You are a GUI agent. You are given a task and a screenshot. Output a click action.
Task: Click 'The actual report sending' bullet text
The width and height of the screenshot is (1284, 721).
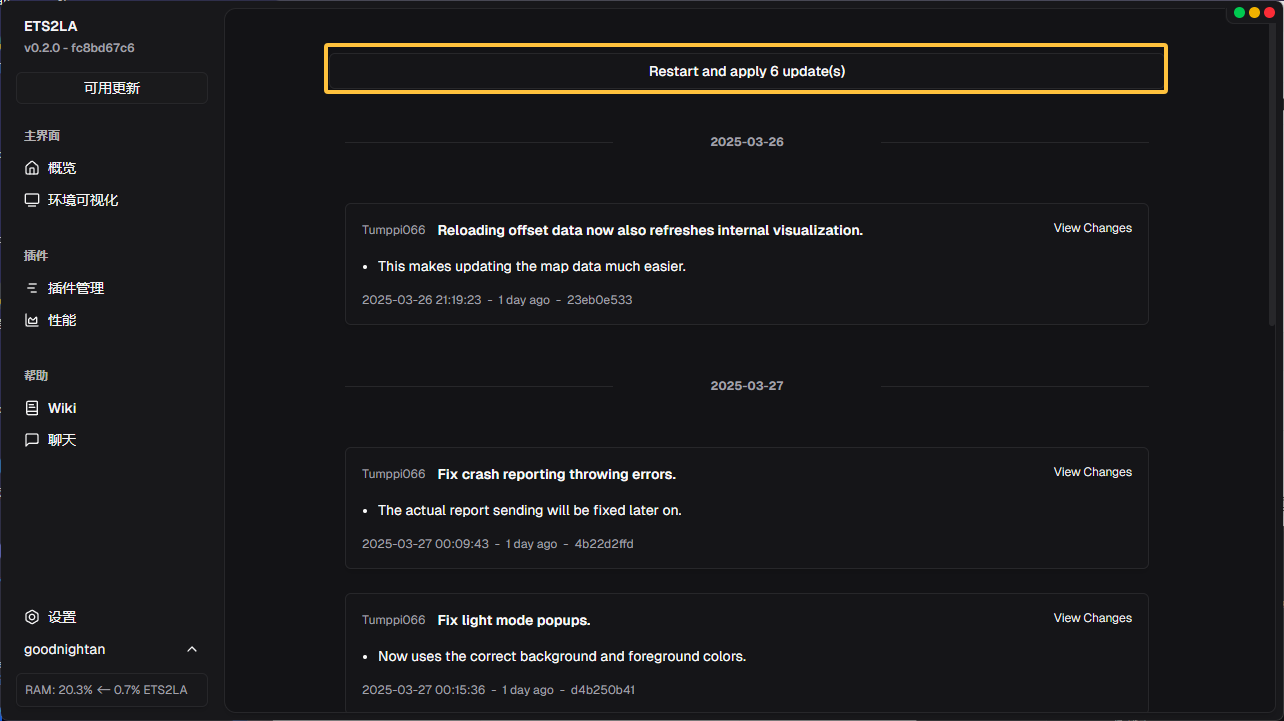[x=530, y=511]
